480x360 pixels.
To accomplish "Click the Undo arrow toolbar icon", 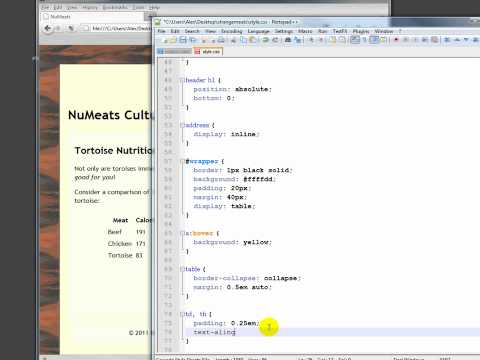I will point(265,40).
